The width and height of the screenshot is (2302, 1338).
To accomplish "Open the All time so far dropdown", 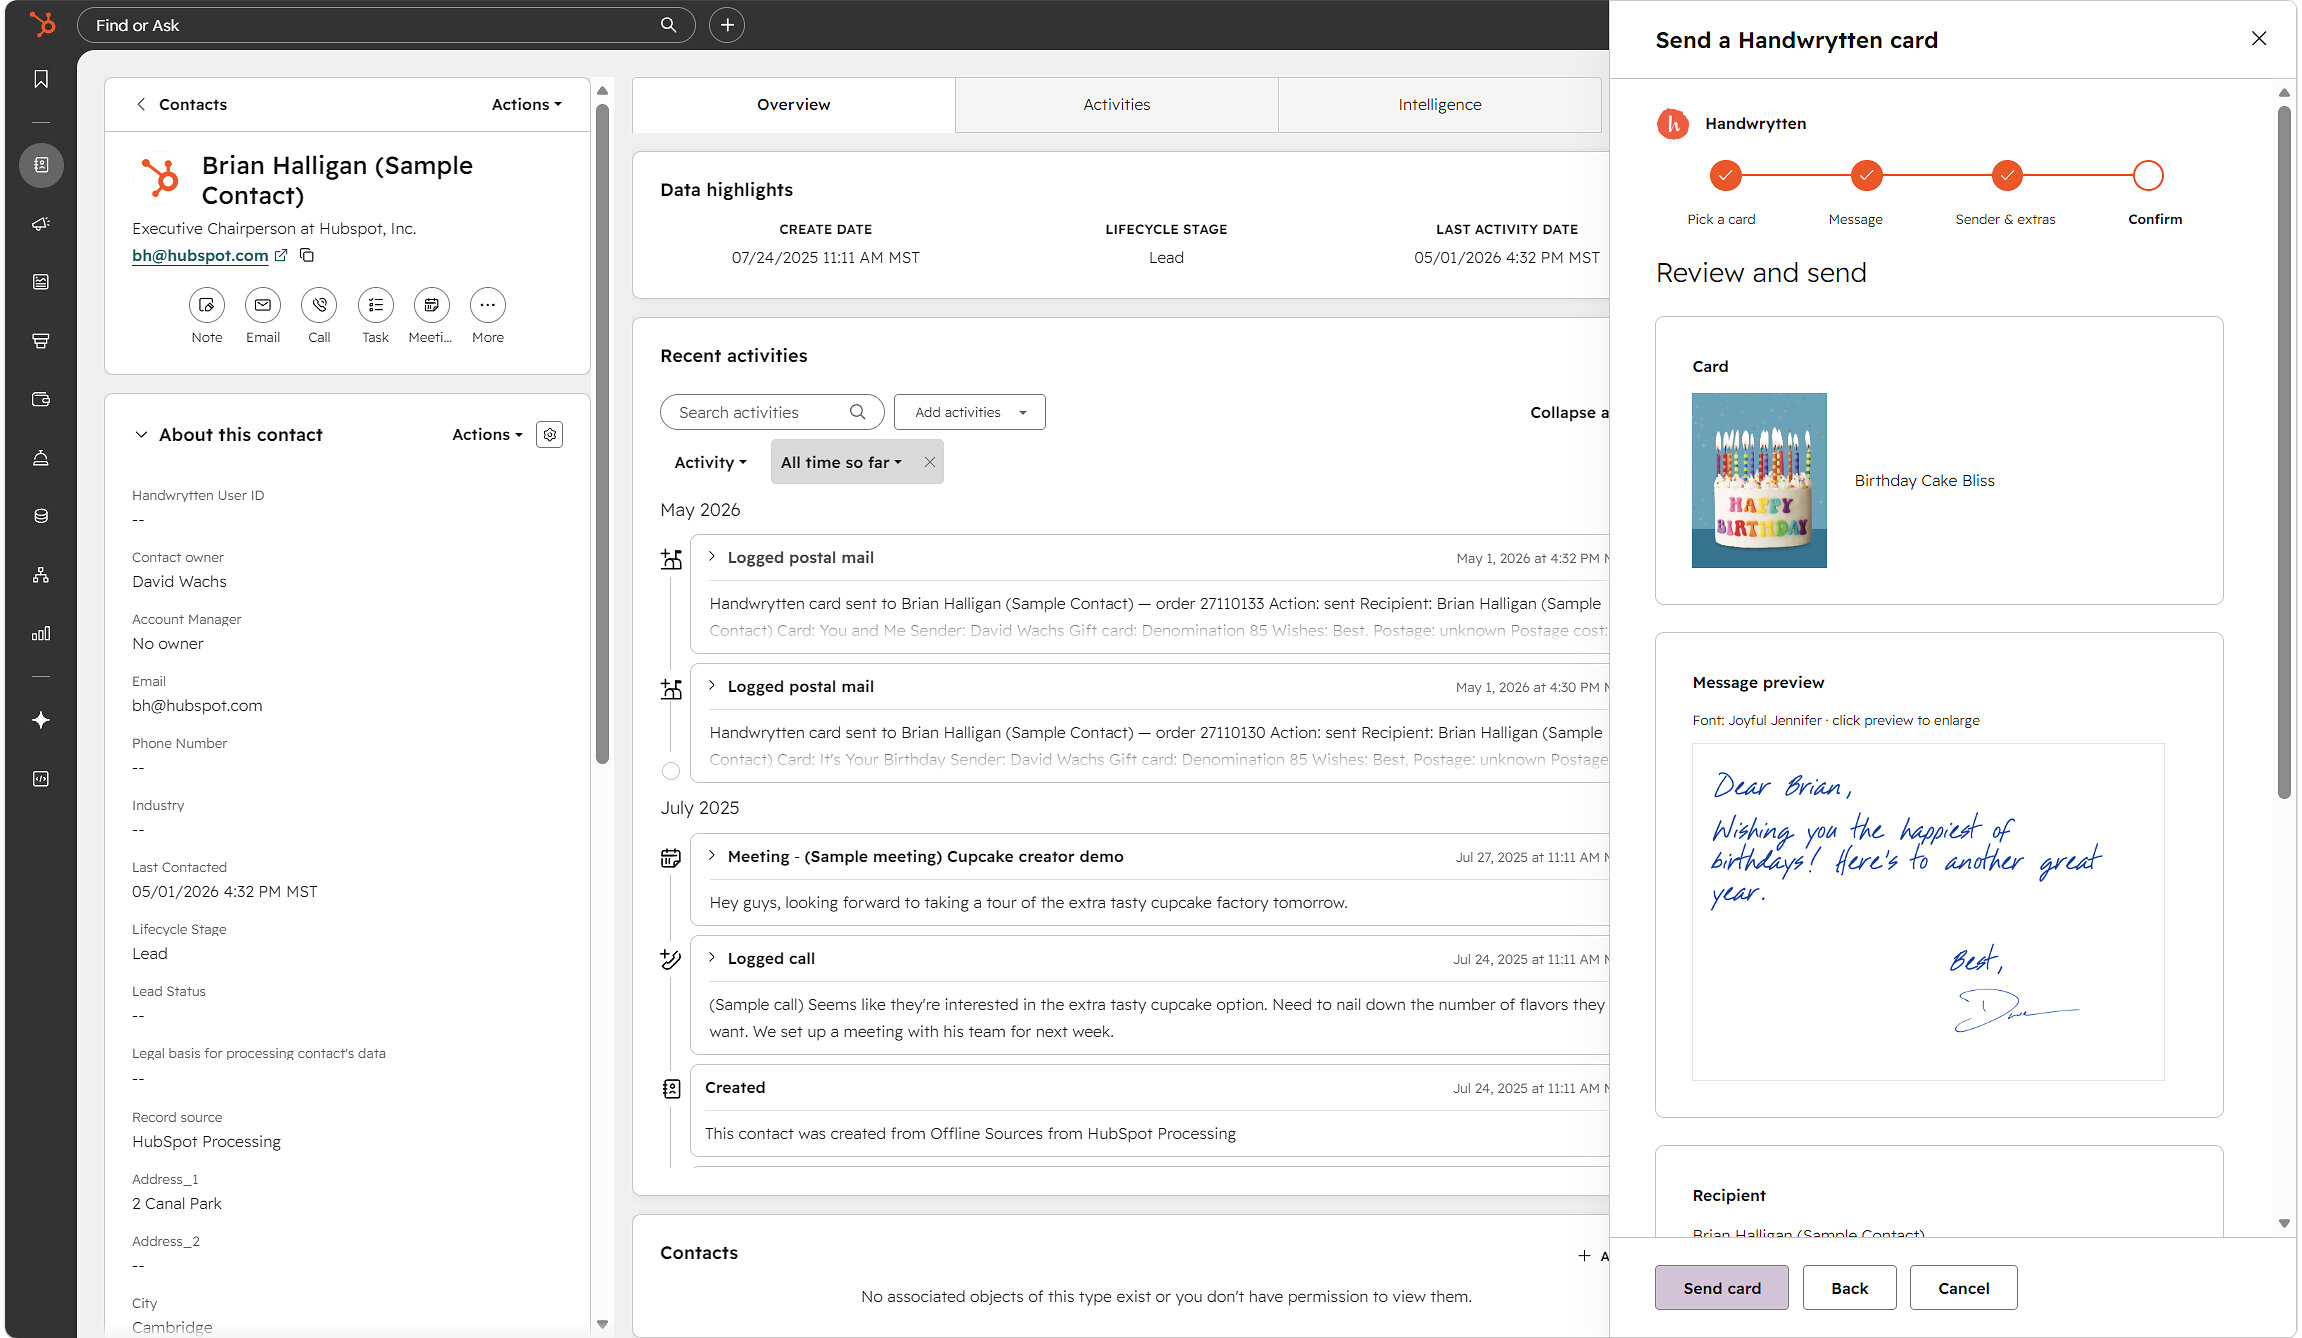I will point(841,462).
